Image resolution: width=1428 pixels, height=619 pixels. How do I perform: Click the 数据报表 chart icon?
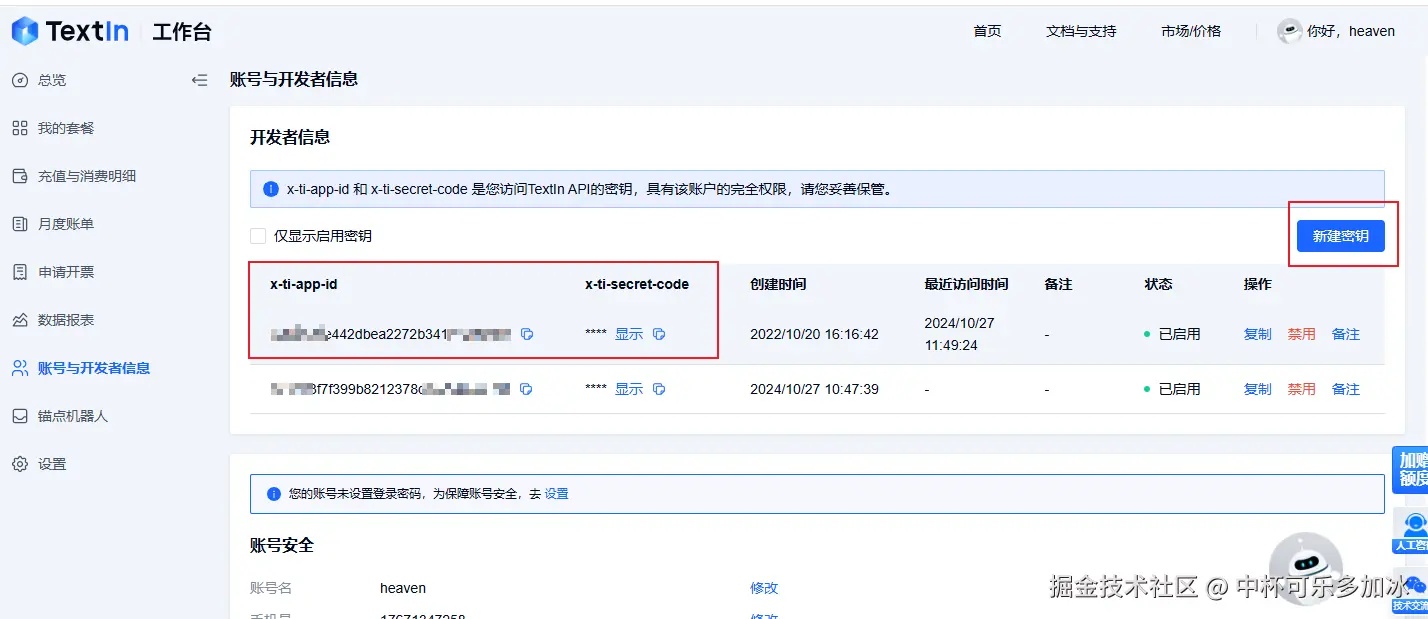tap(20, 320)
